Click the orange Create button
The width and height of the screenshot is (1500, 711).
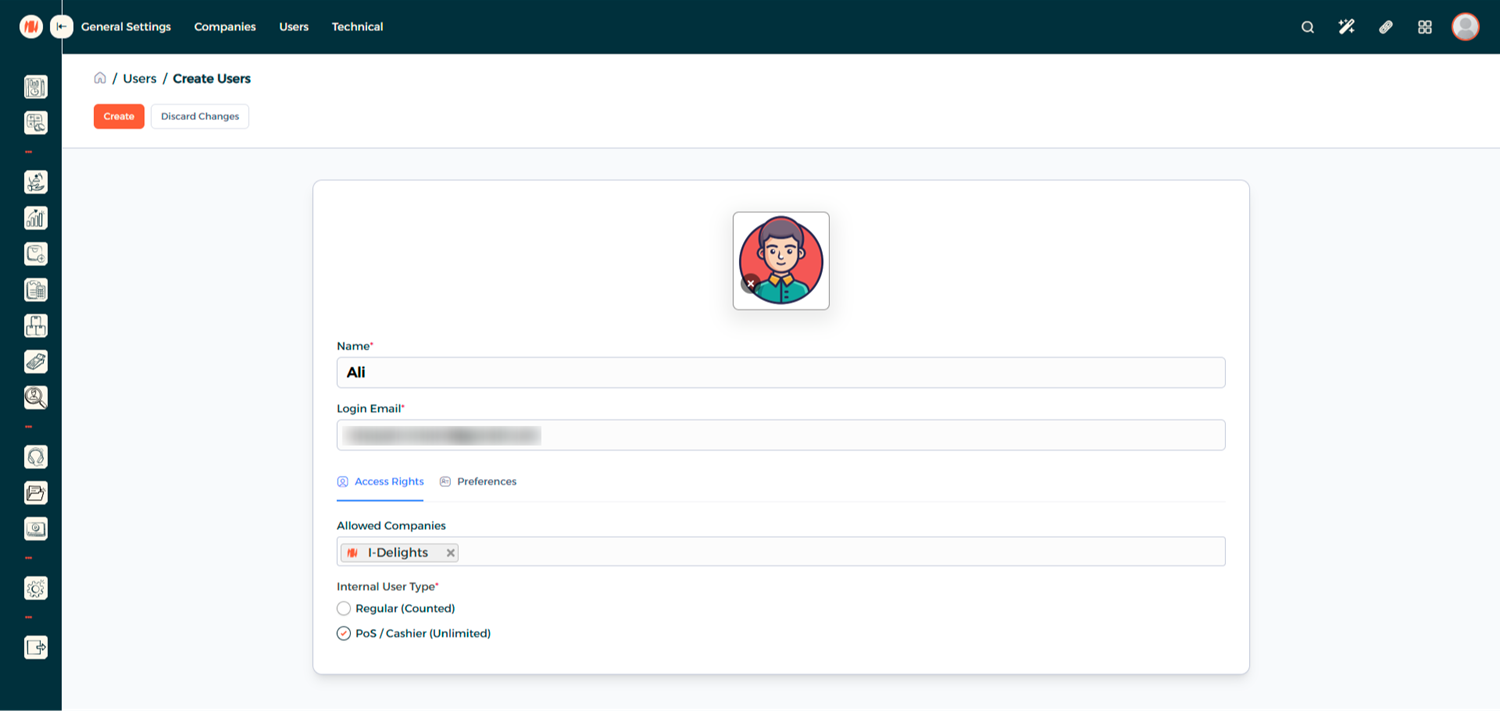pyautogui.click(x=119, y=116)
